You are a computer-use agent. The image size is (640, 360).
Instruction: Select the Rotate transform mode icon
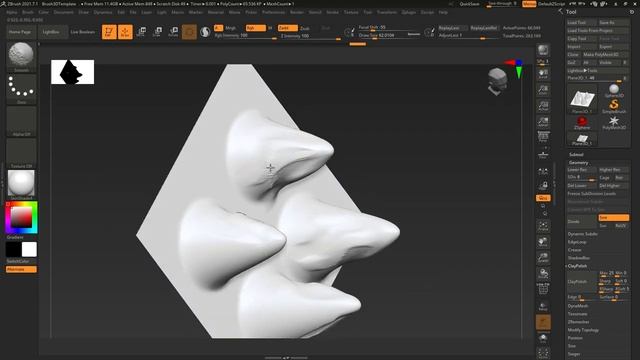click(x=173, y=31)
